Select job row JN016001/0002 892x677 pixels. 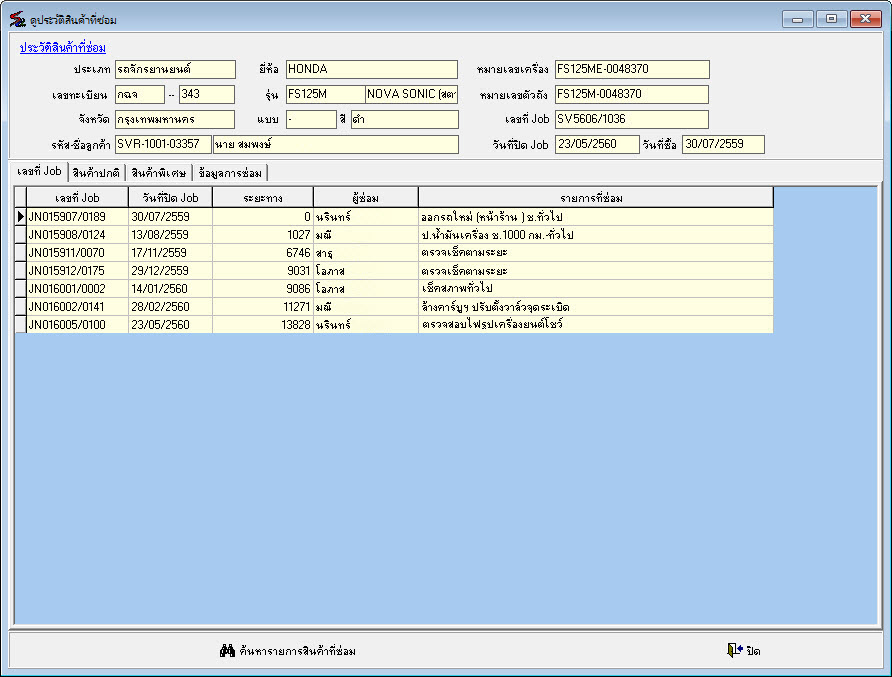click(x=394, y=289)
